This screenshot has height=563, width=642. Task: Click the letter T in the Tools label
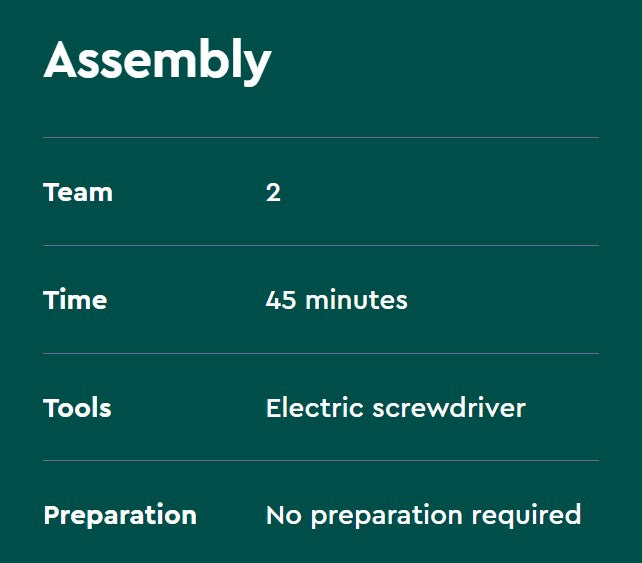pyautogui.click(x=51, y=408)
